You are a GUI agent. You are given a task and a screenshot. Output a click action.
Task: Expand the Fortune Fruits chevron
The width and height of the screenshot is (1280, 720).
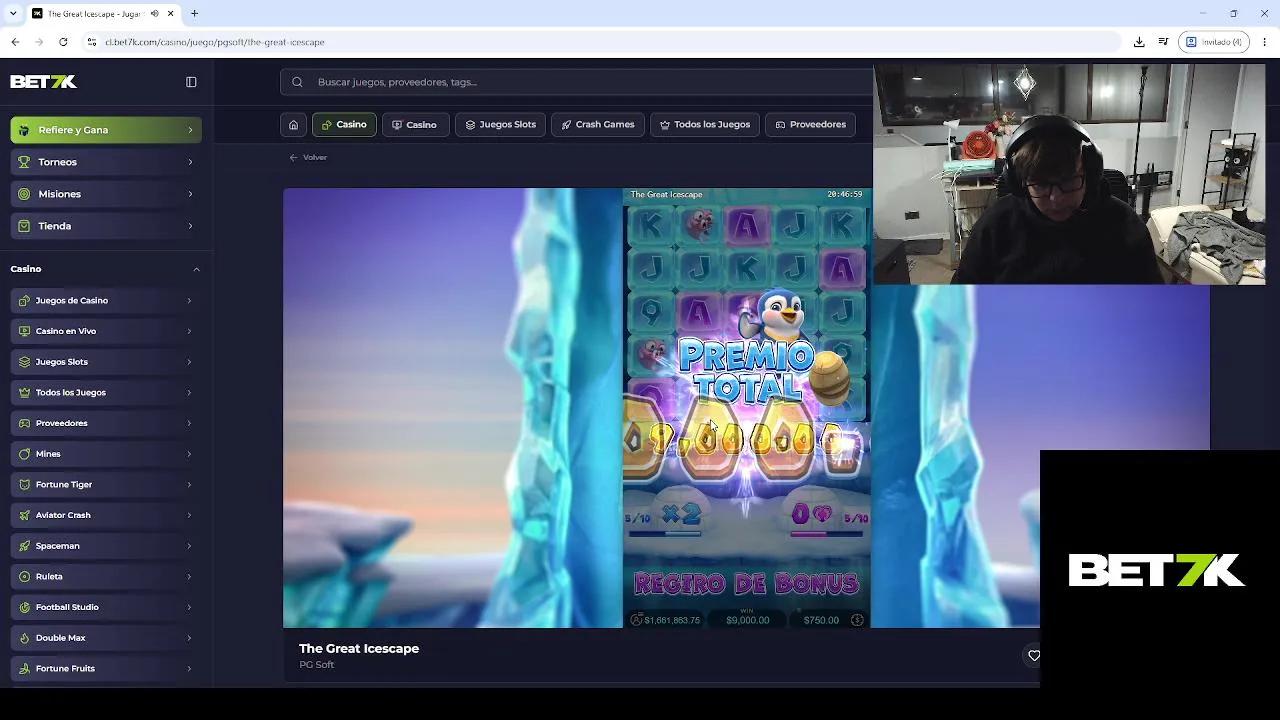189,668
